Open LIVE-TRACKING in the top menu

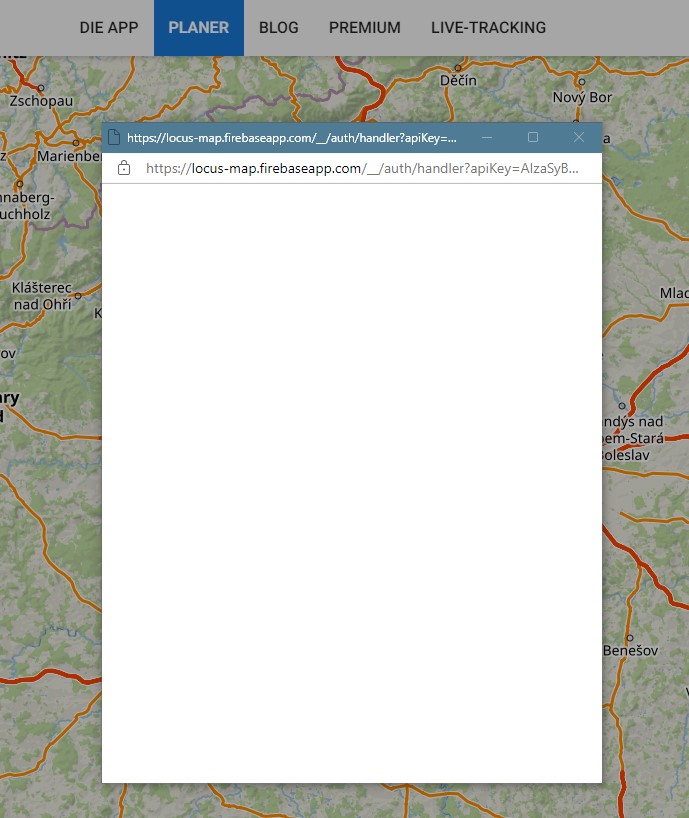point(488,28)
